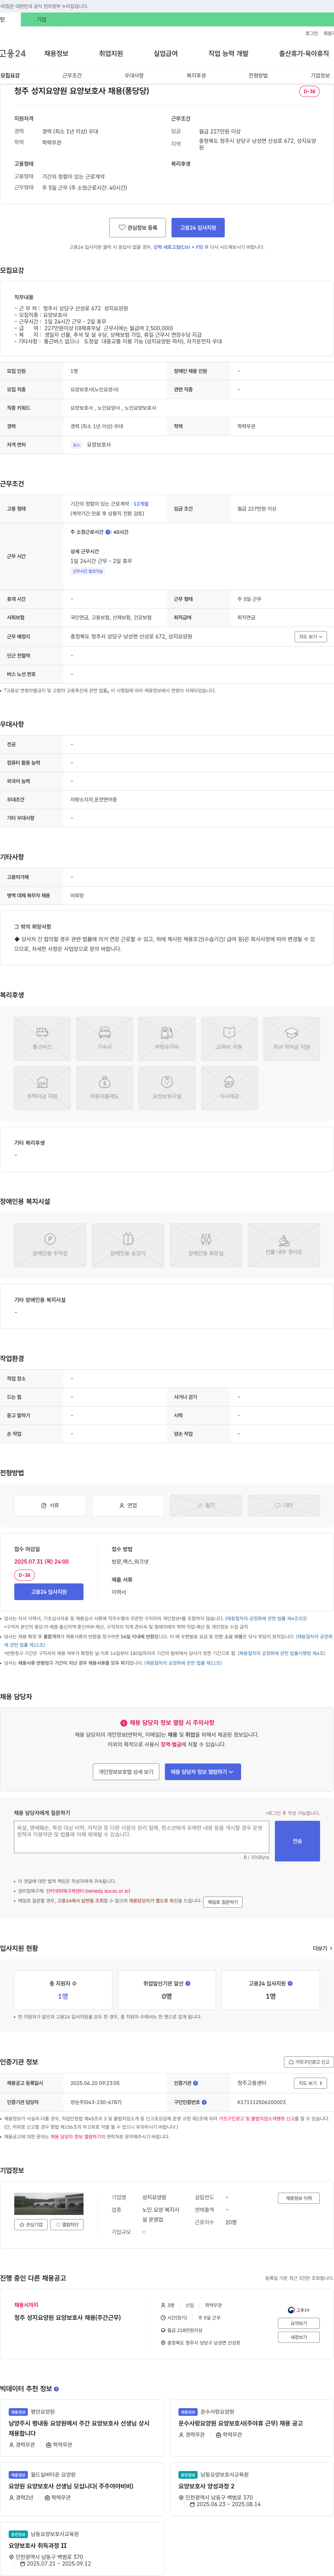
Task: Click 요약보기 button on other posting
Action: (299, 2323)
